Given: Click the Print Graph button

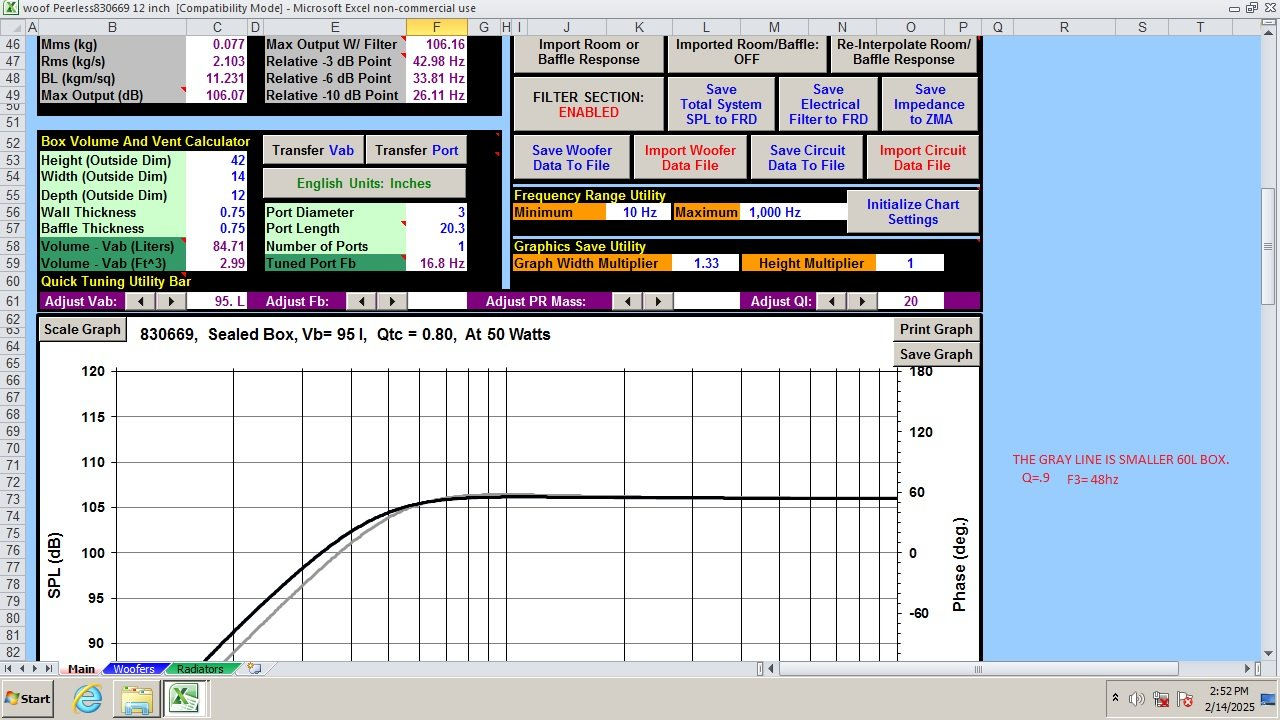Looking at the screenshot, I should click(x=936, y=329).
